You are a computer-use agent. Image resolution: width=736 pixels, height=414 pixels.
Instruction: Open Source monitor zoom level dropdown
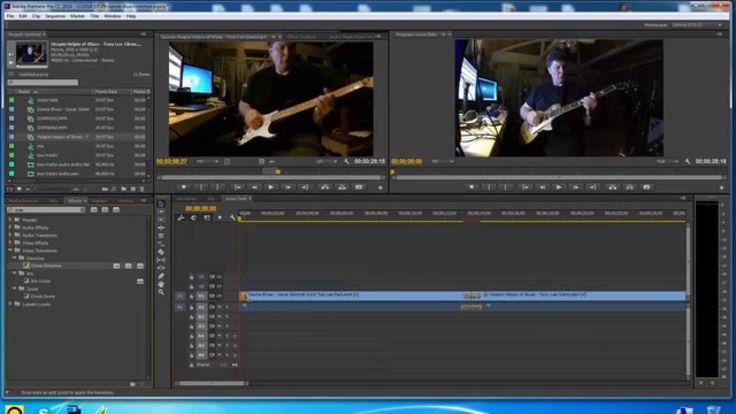click(207, 161)
